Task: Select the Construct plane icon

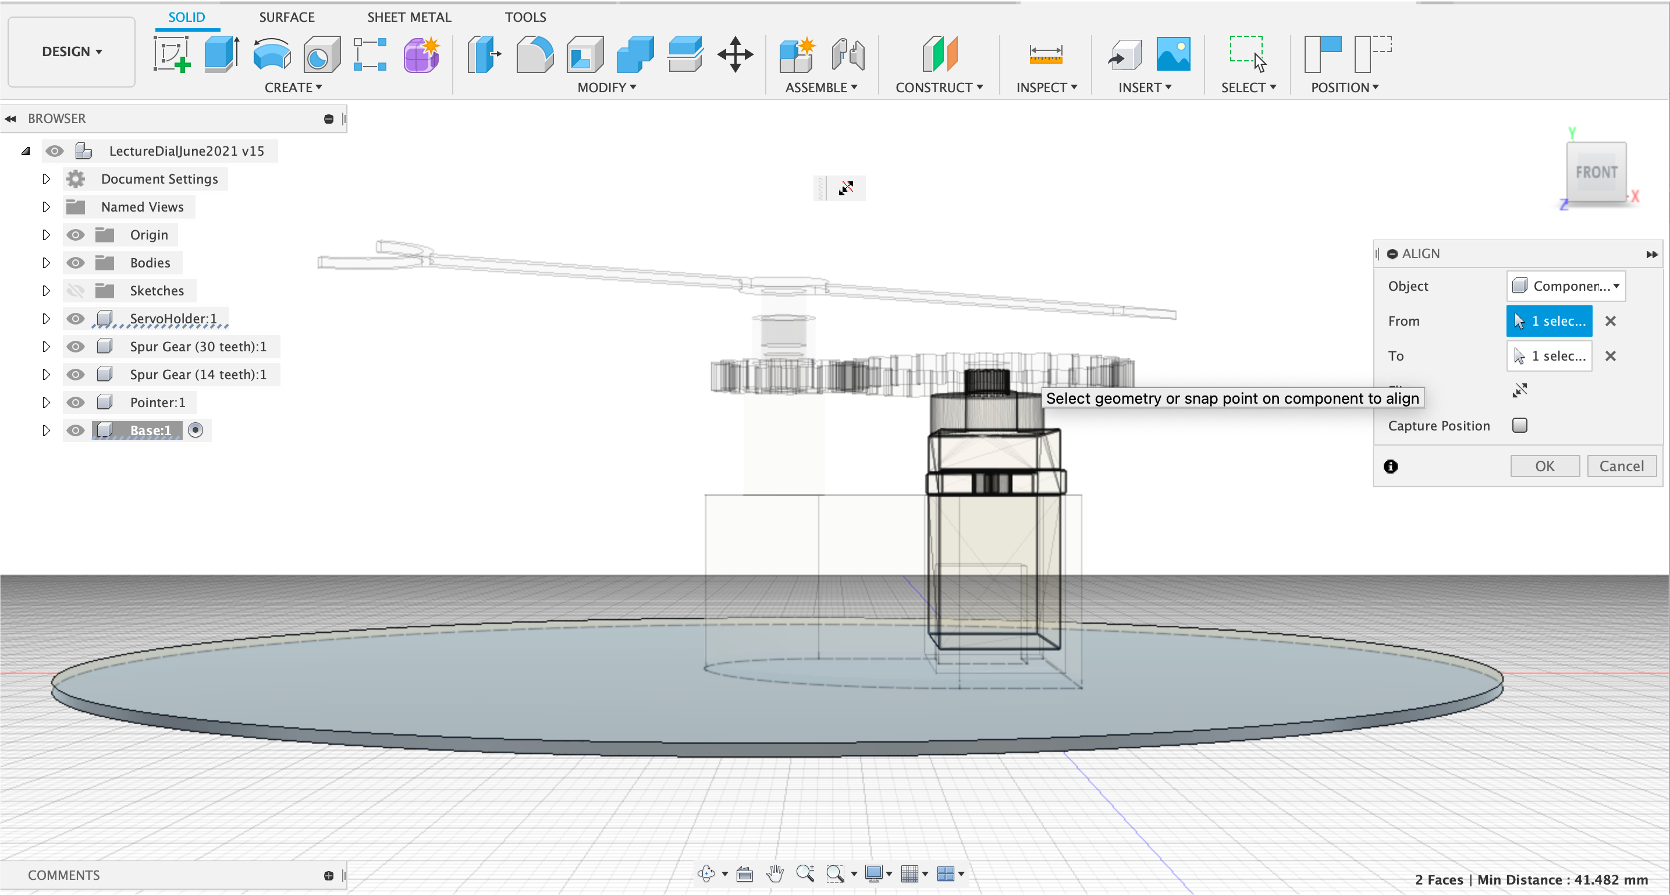Action: tap(940, 54)
